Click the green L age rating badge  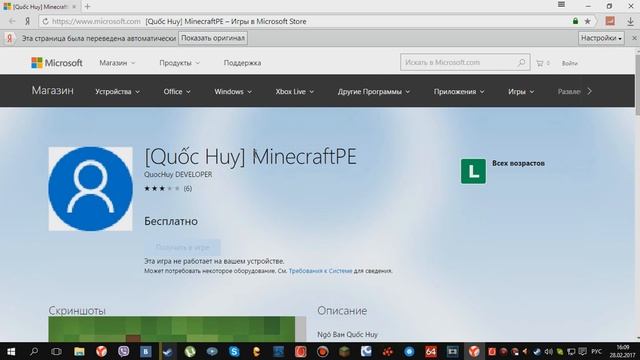(473, 171)
